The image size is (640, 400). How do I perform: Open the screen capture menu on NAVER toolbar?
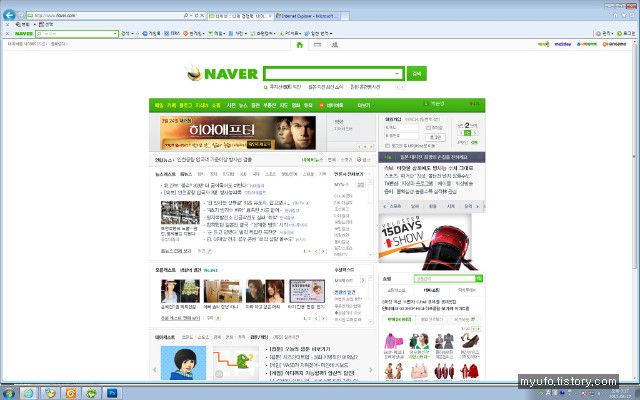coord(263,33)
